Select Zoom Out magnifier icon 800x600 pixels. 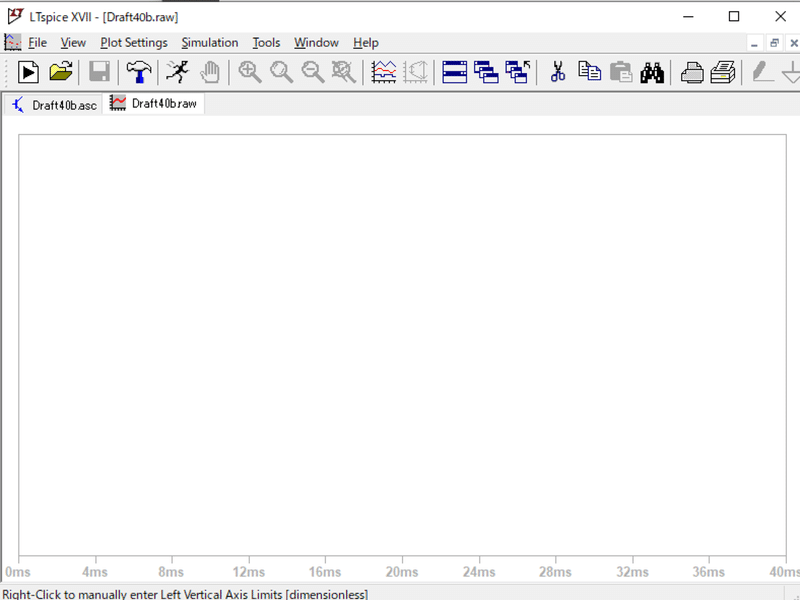coord(313,72)
